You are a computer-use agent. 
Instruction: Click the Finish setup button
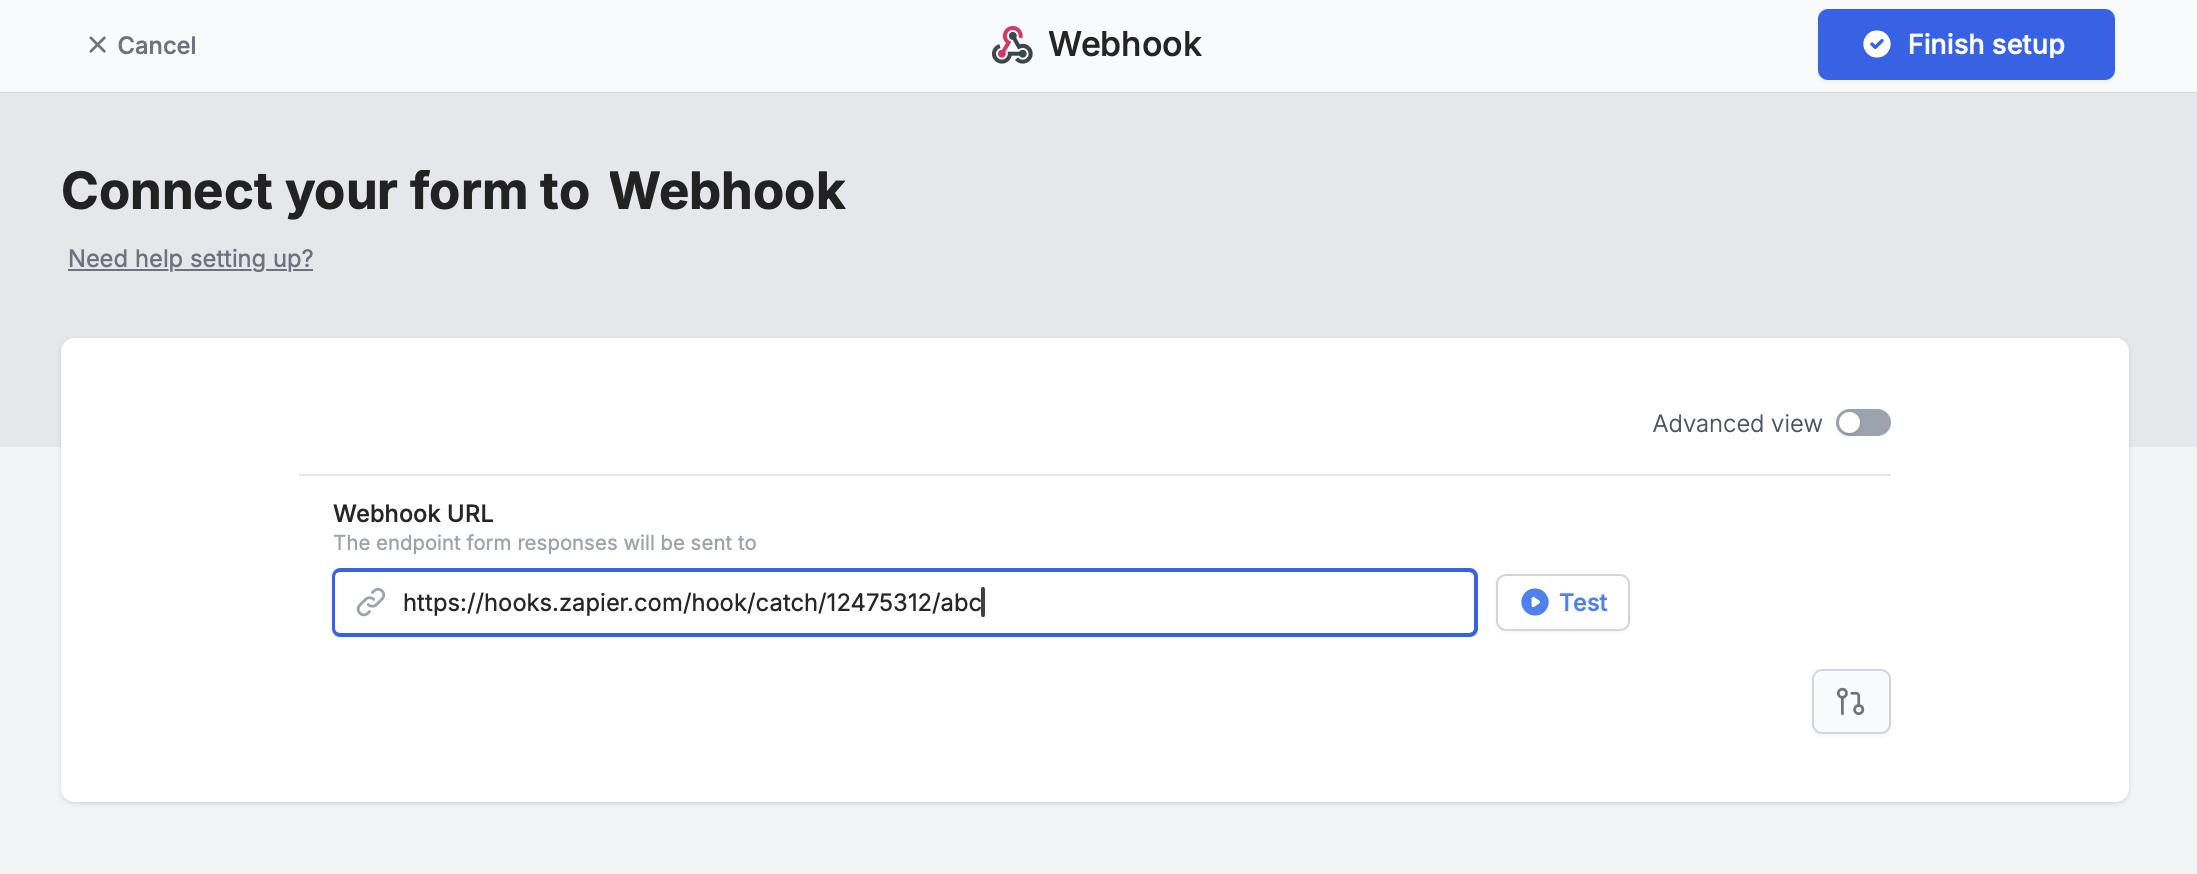click(x=1965, y=44)
